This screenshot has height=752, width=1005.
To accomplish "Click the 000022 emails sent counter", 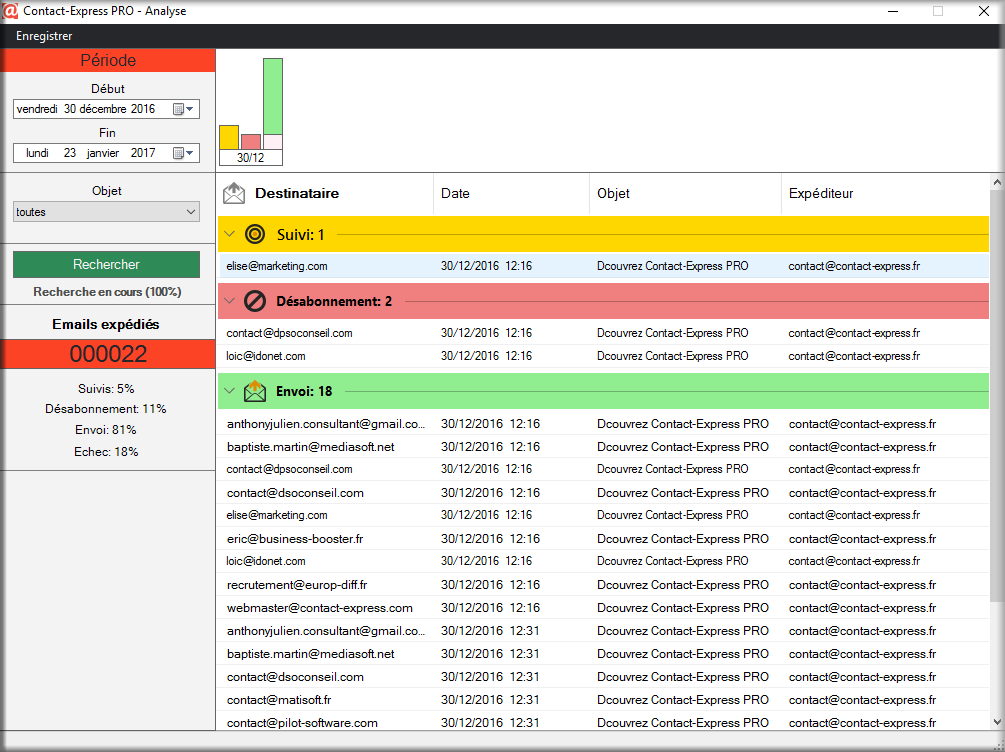I will click(108, 354).
